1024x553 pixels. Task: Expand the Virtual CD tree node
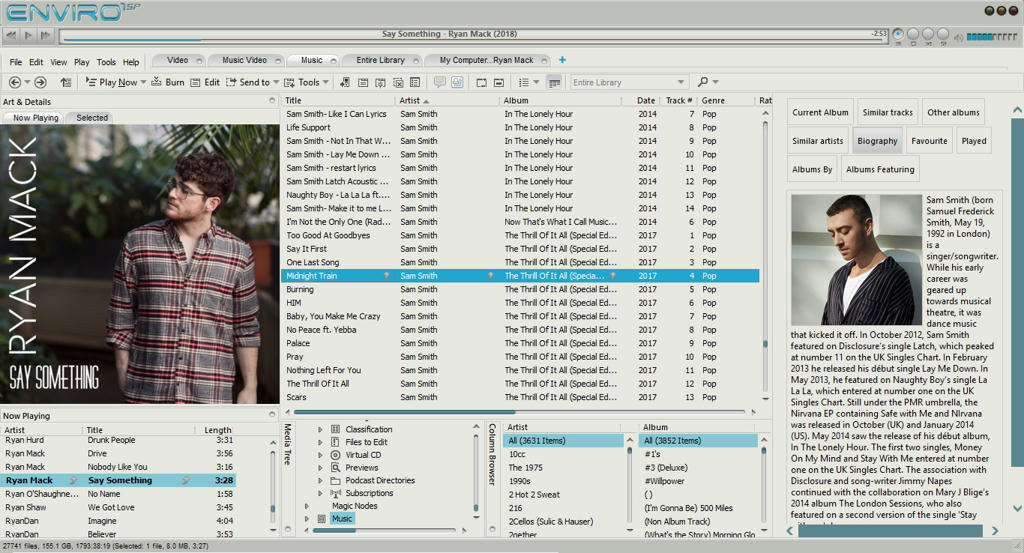pyautogui.click(x=320, y=455)
